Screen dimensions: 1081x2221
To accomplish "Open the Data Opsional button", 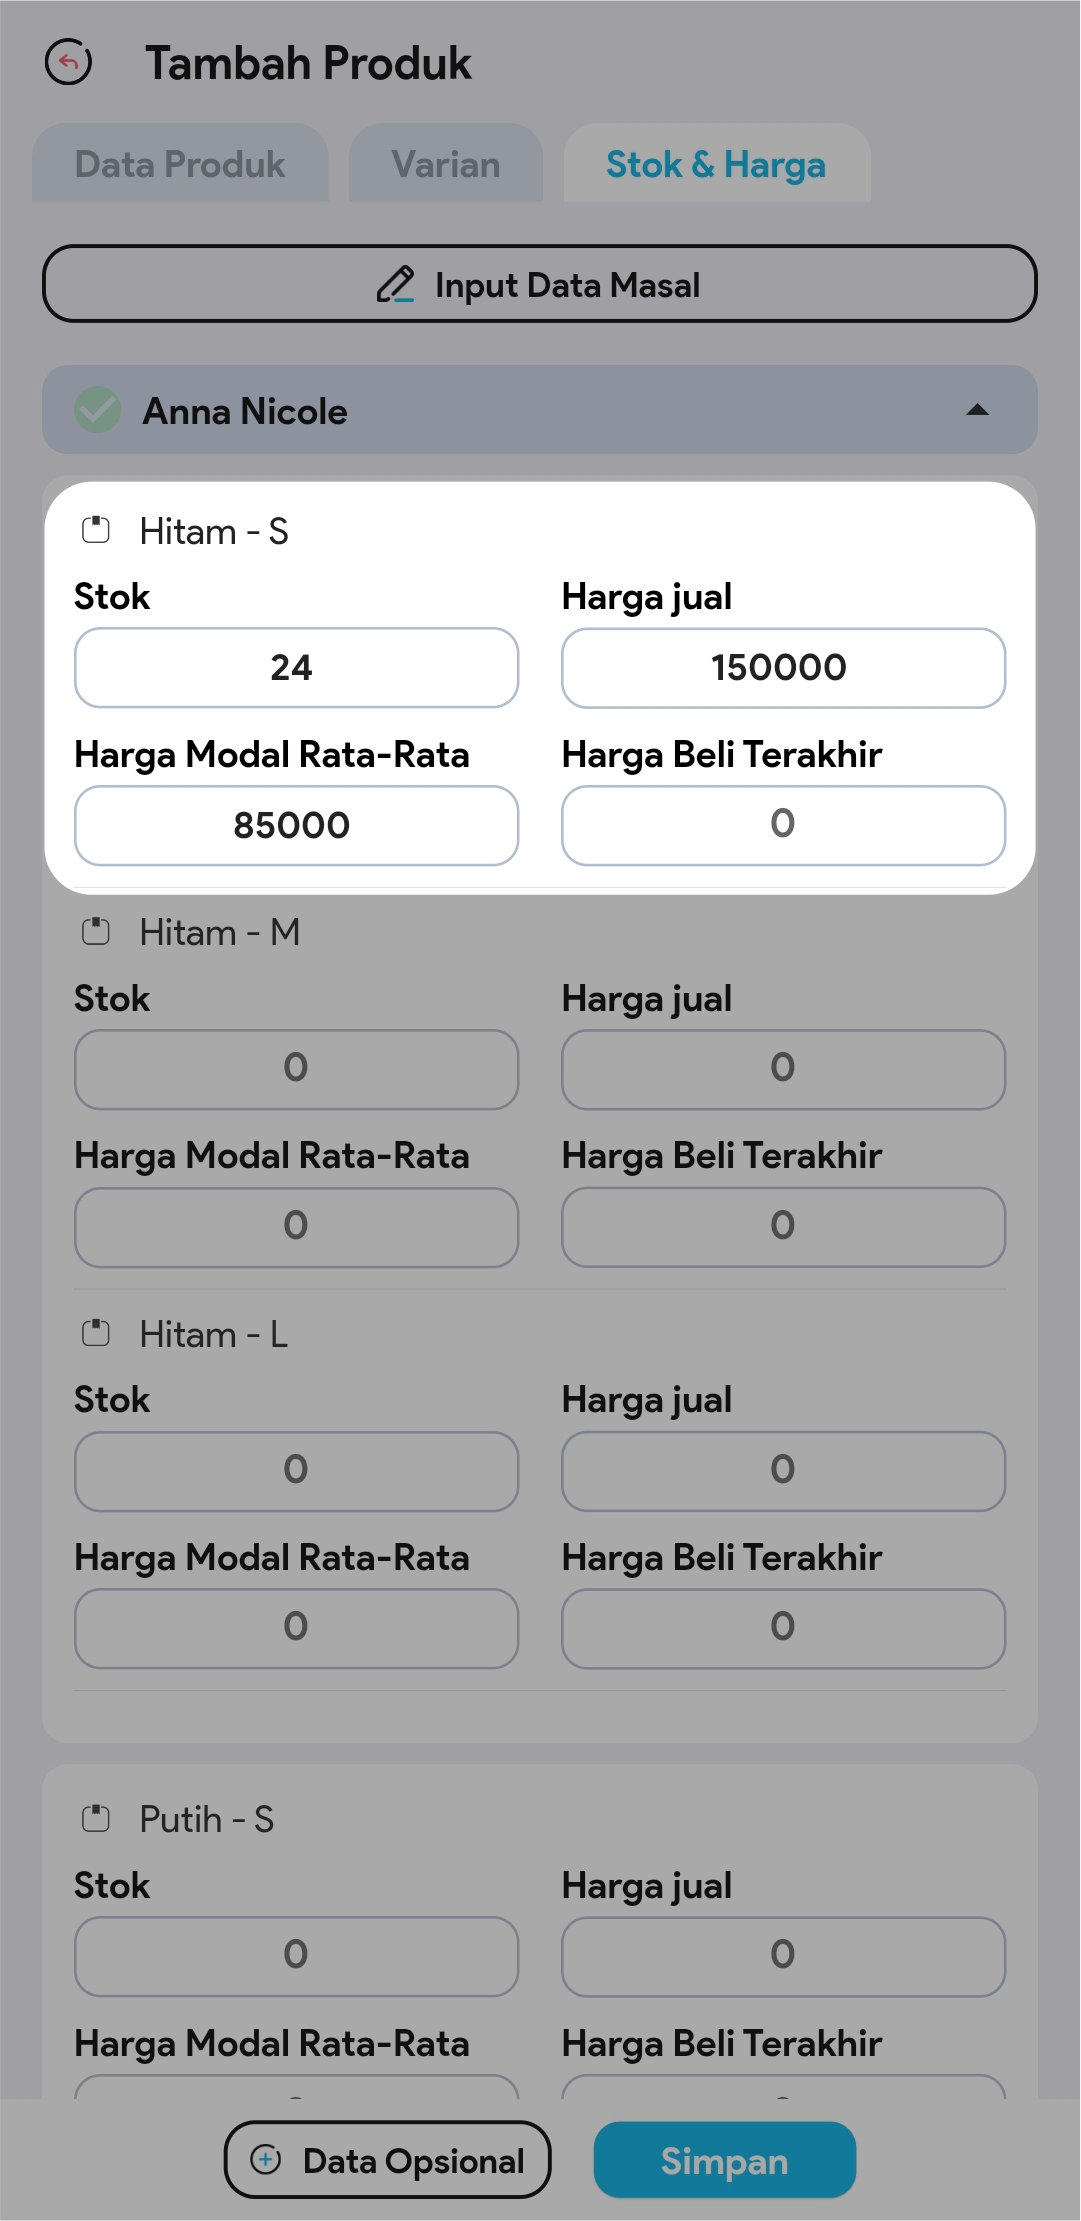I will tap(388, 2160).
